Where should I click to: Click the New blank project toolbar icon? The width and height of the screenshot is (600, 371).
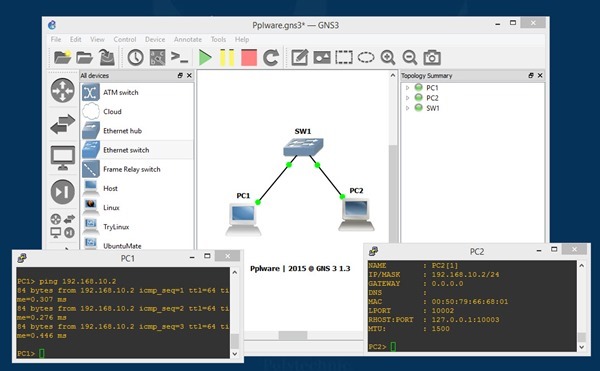point(62,58)
